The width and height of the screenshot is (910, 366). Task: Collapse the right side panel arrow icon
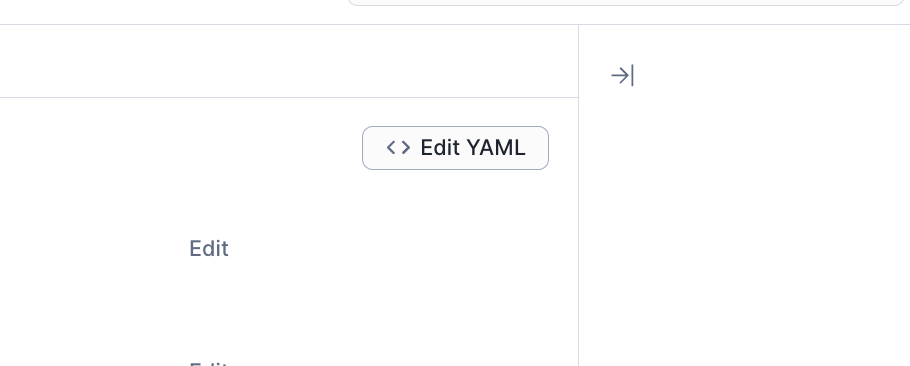tap(622, 75)
